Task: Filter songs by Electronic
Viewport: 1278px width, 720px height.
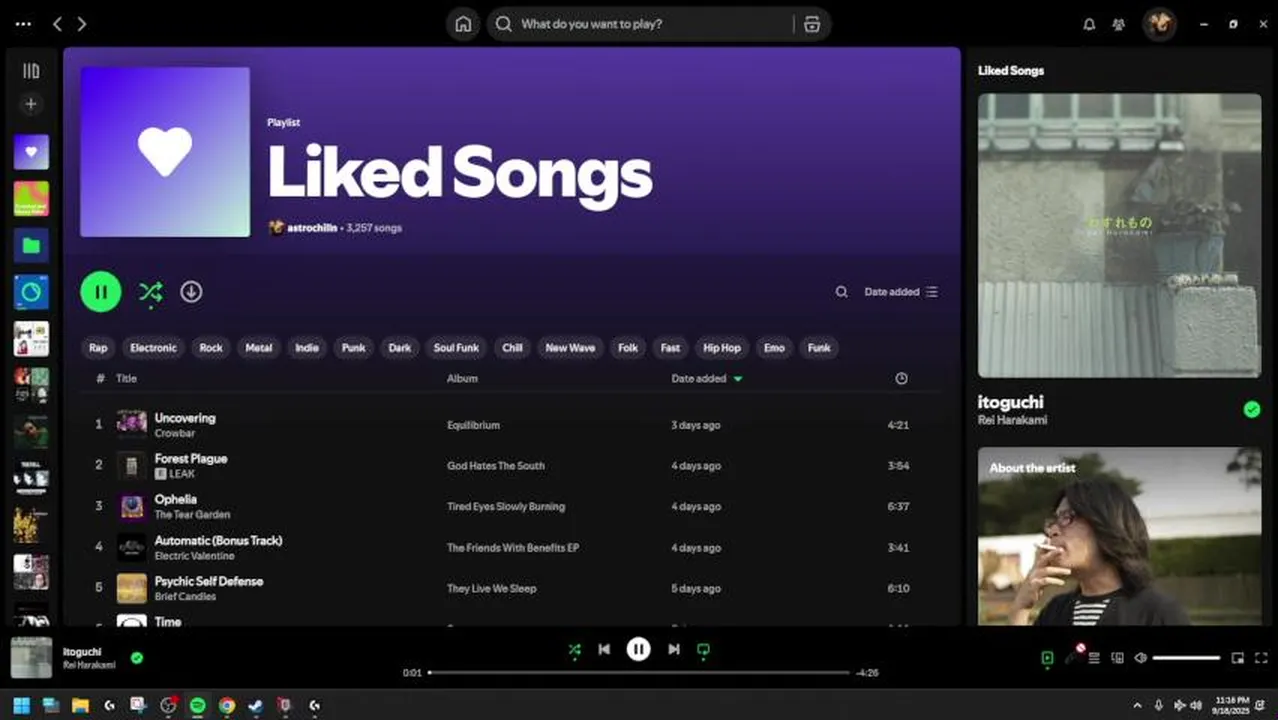Action: click(x=153, y=348)
